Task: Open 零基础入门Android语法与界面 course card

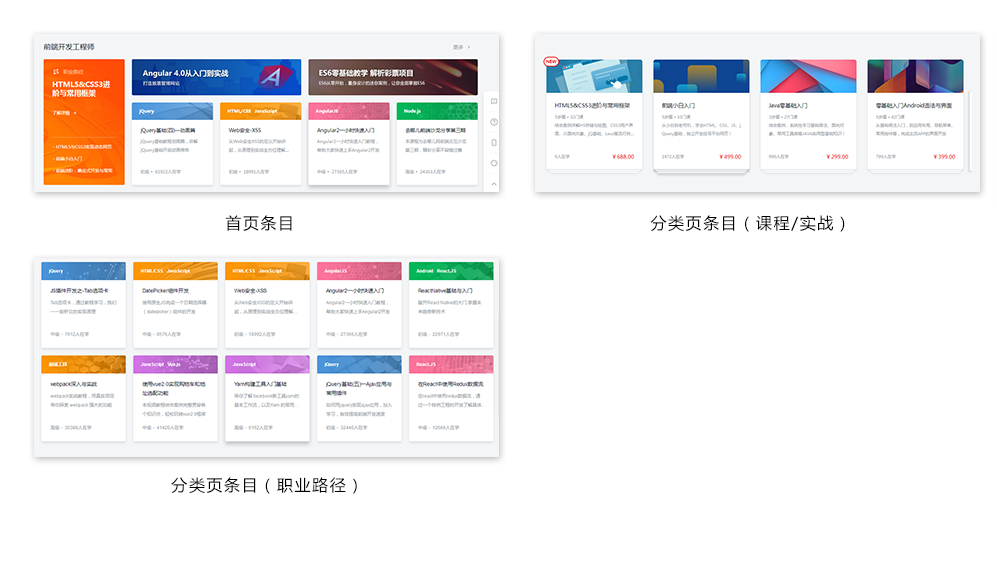Action: pos(916,114)
